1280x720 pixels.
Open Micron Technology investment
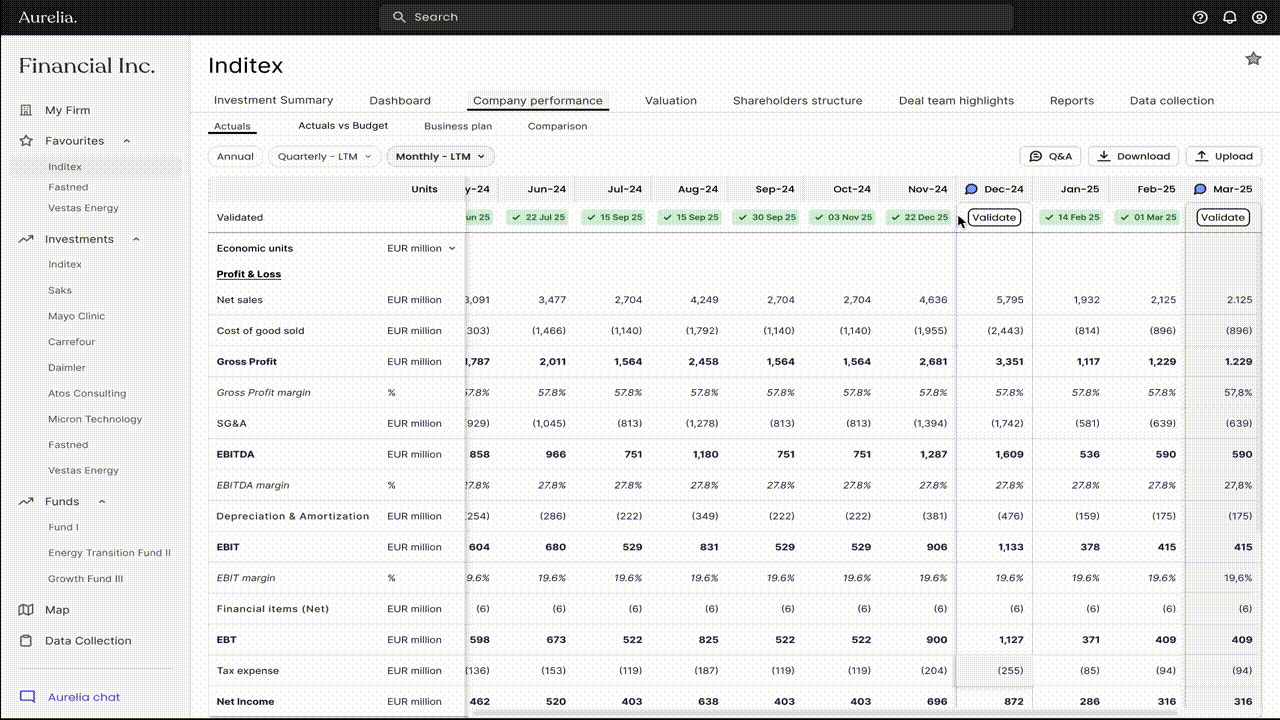[x=95, y=419]
